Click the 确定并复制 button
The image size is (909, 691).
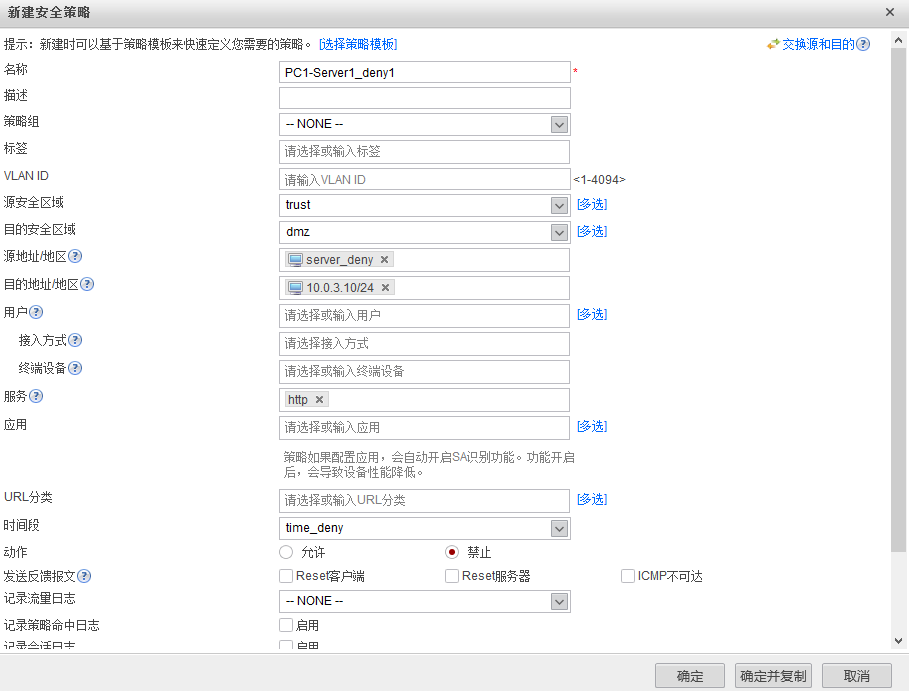[773, 676]
